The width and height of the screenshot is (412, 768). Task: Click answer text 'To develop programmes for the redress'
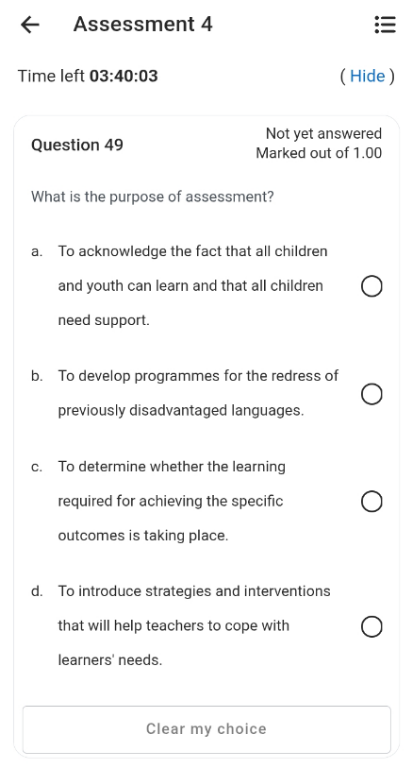coord(193,376)
